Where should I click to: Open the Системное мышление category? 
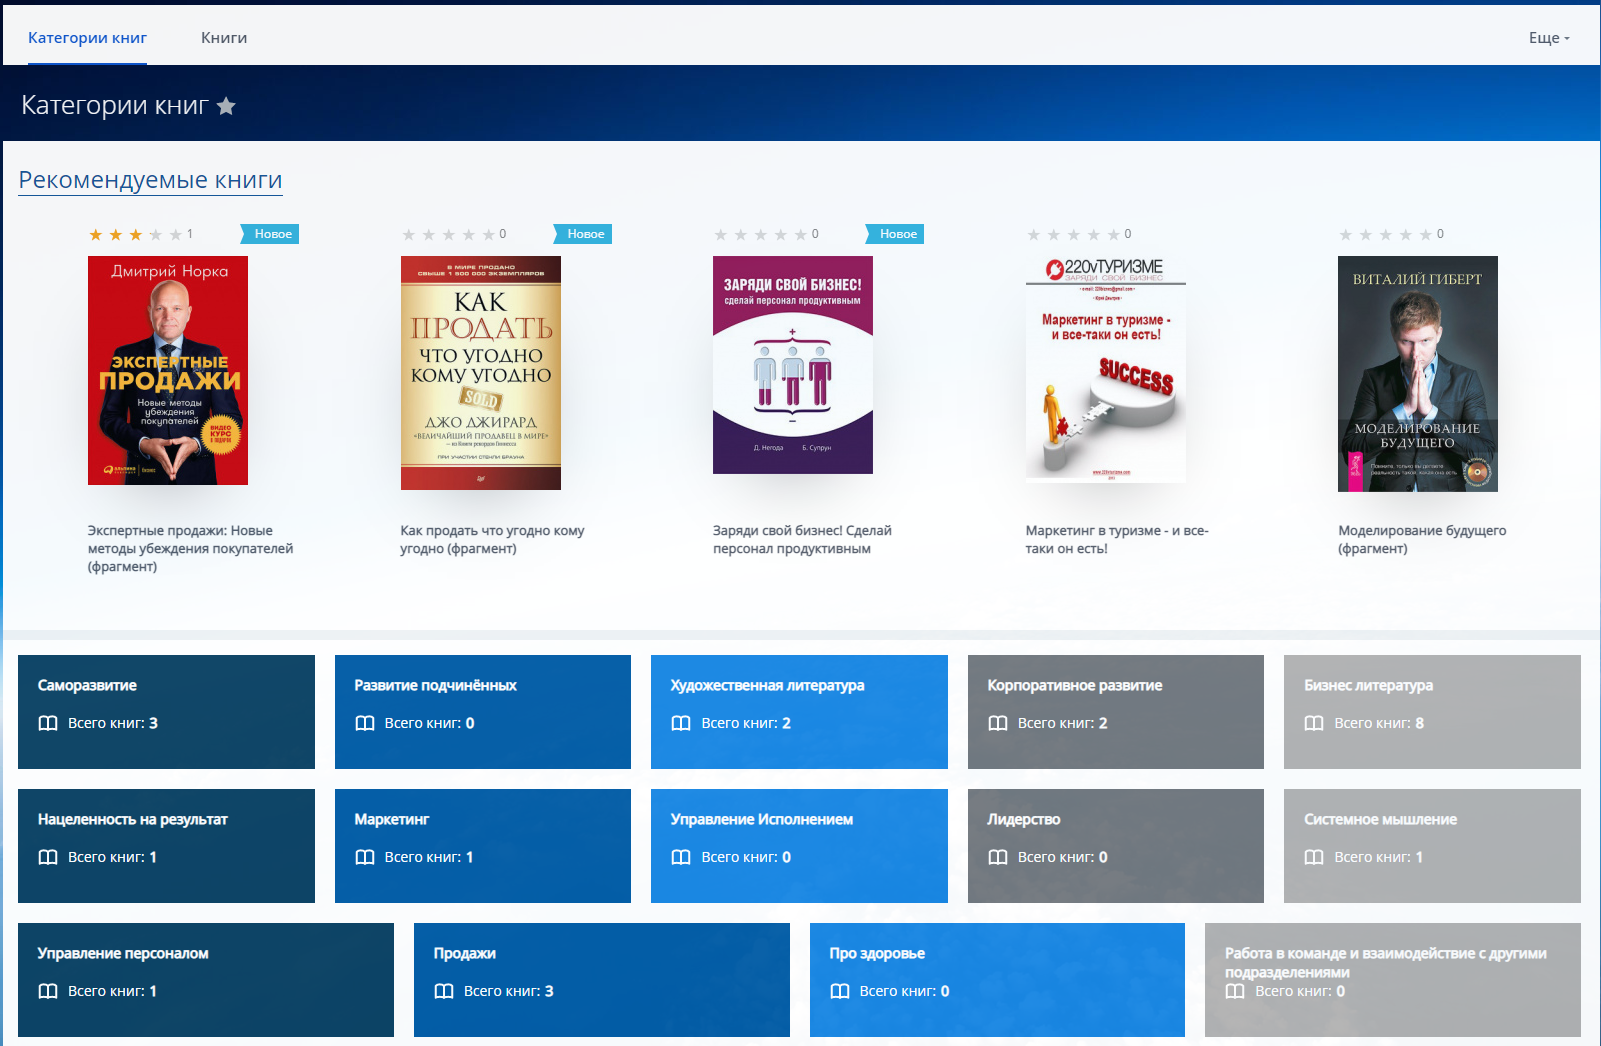coord(1432,846)
